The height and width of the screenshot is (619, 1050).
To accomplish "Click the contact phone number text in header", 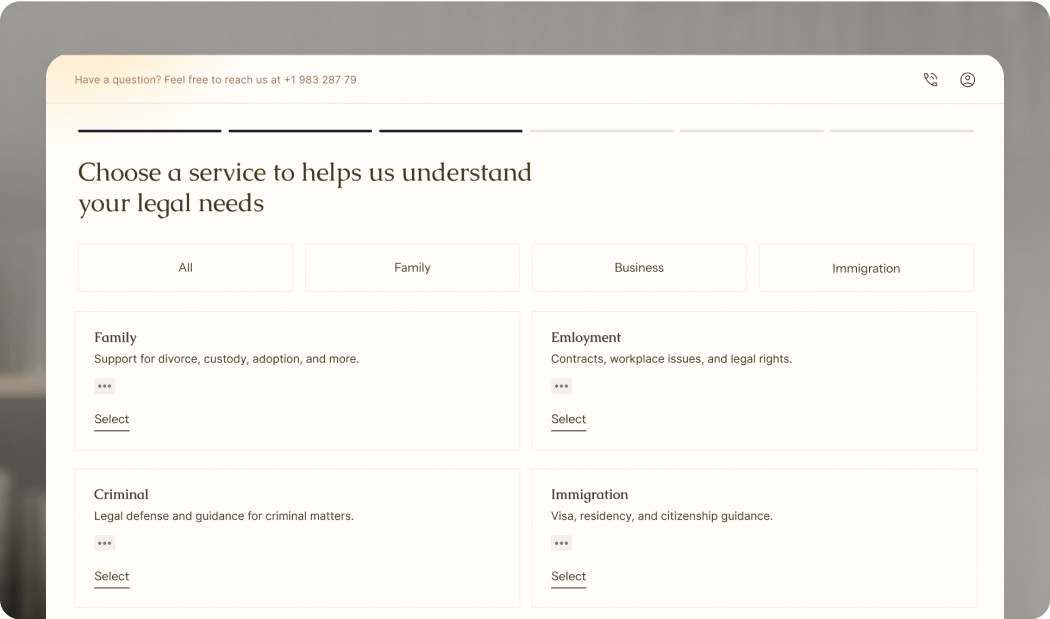I will (319, 80).
